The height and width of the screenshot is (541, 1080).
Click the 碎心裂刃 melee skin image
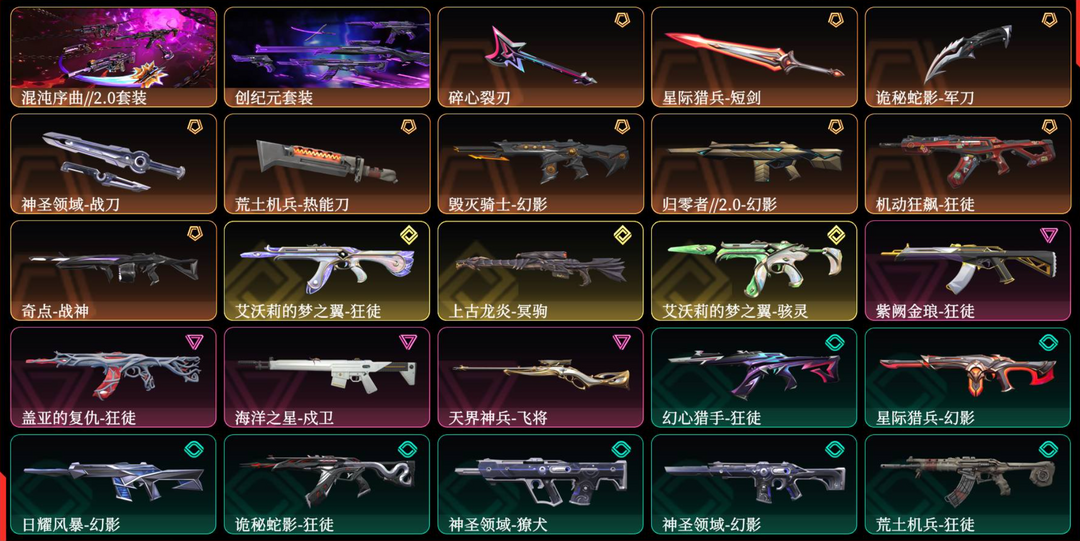(541, 54)
